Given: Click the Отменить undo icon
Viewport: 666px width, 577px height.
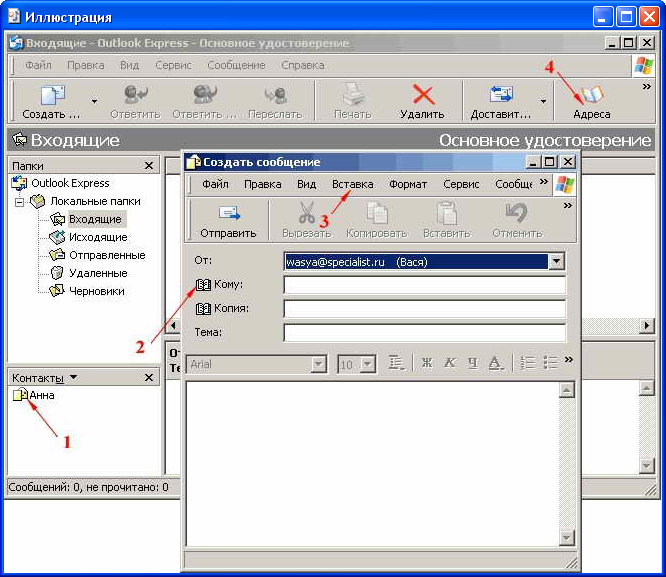Looking at the screenshot, I should click(516, 212).
